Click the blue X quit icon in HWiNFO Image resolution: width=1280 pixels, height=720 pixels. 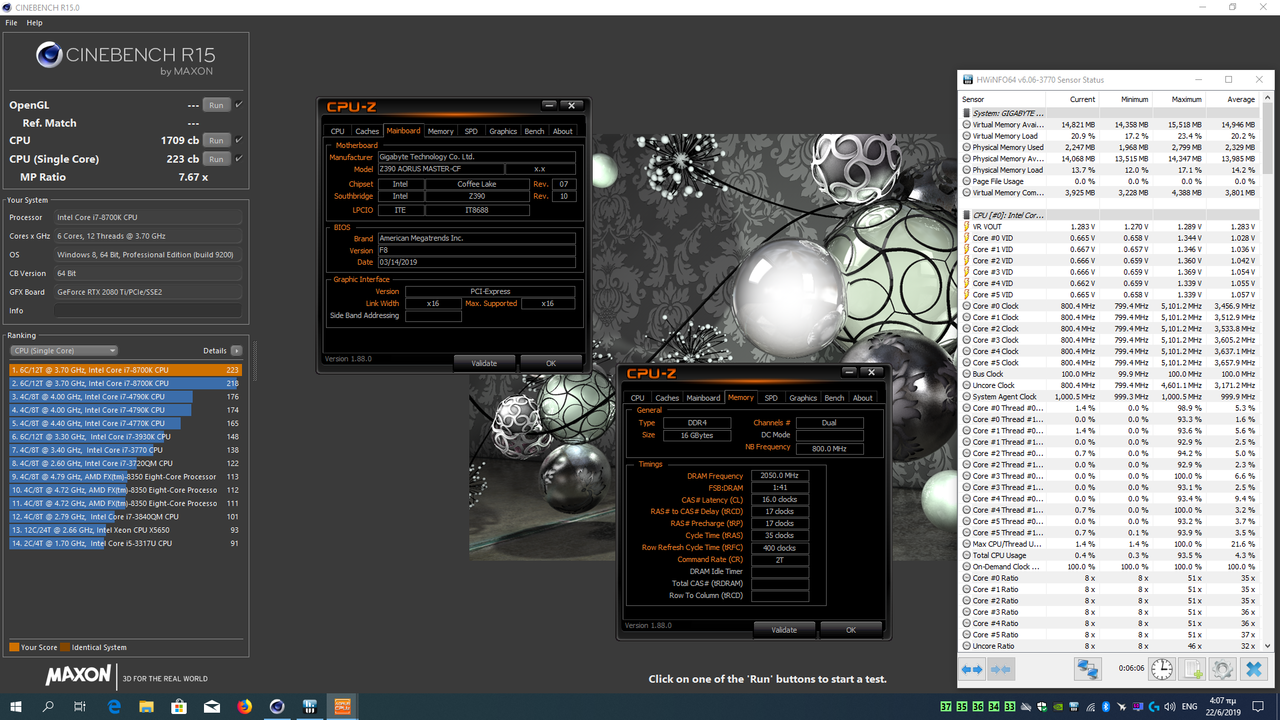(x=1254, y=669)
